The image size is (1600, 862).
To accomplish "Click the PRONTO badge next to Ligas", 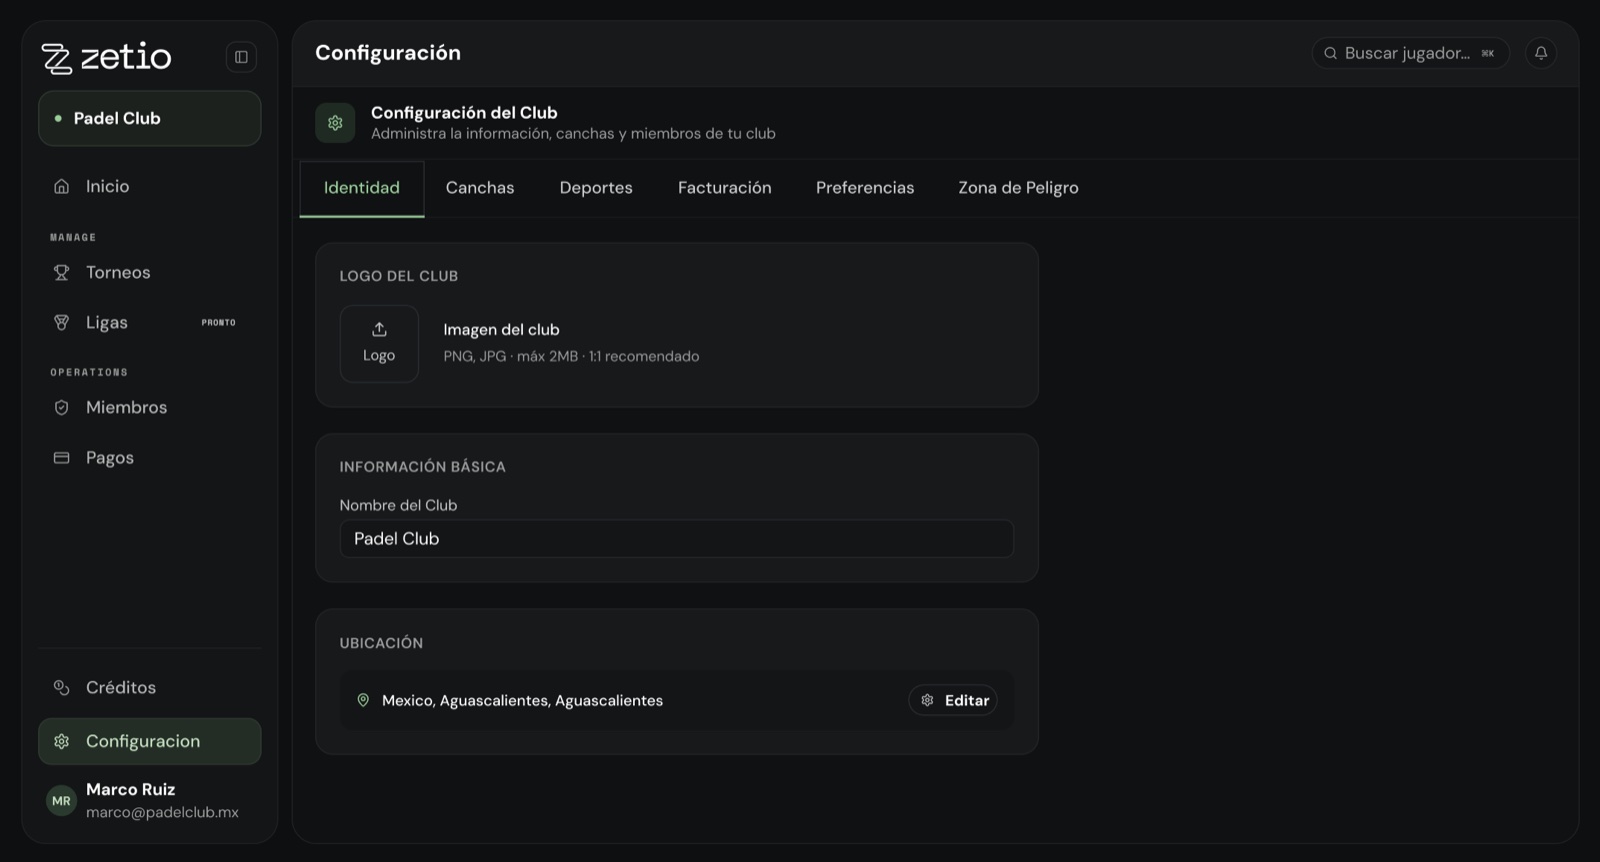I will [x=219, y=323].
